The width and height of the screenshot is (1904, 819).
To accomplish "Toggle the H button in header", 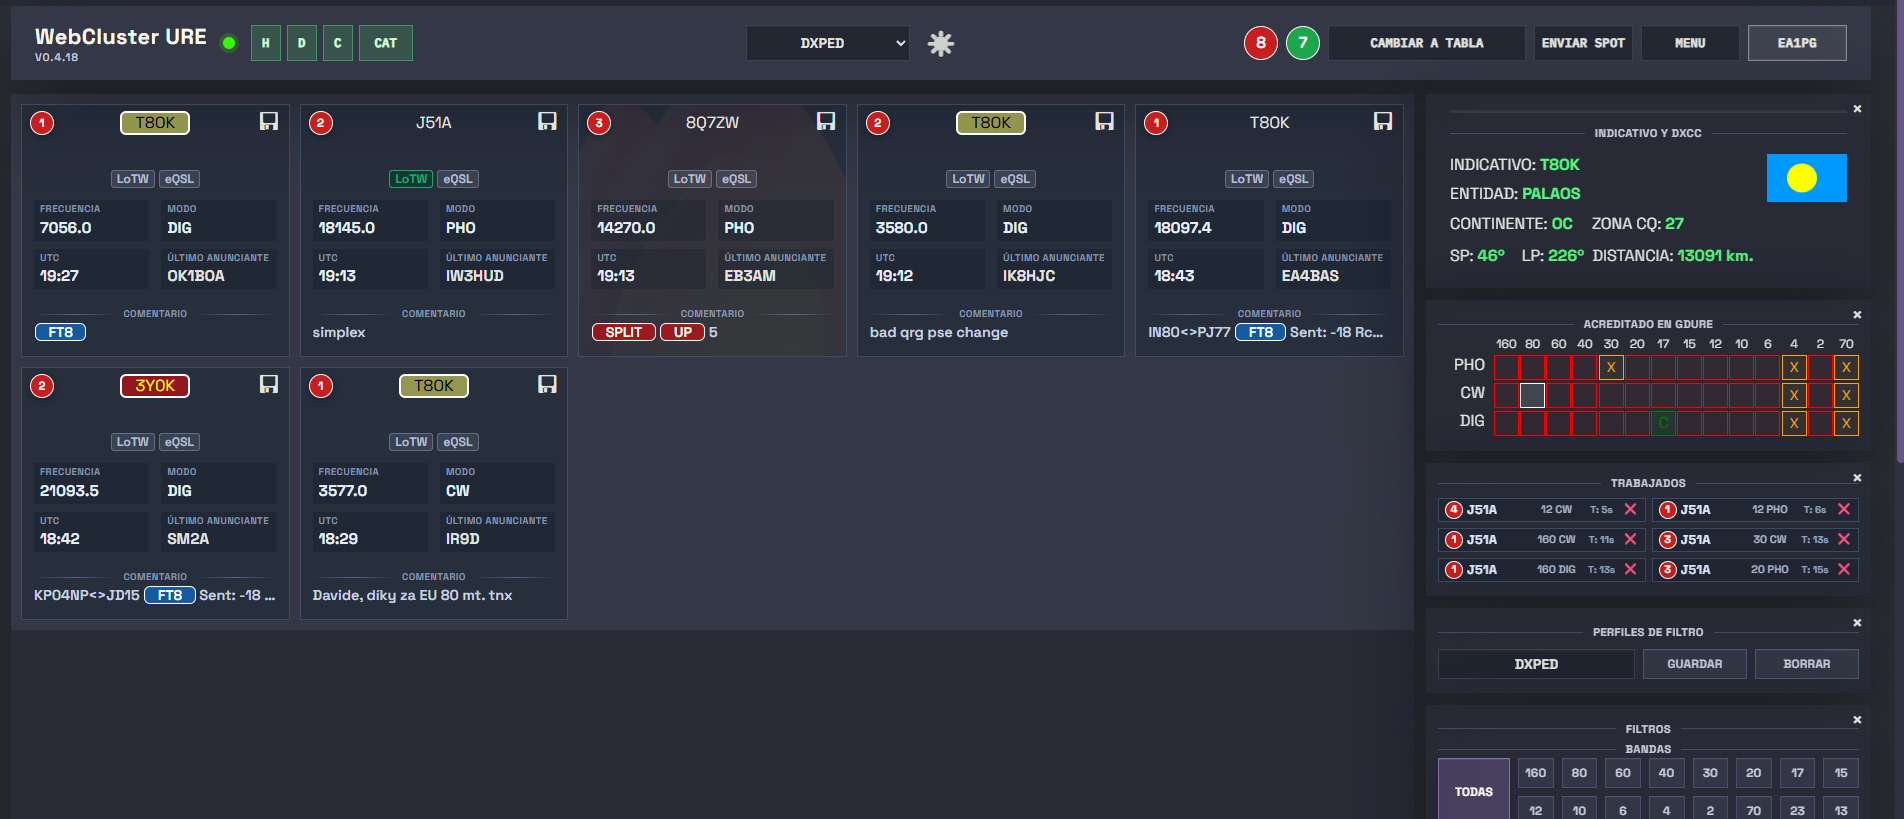I will tap(265, 43).
